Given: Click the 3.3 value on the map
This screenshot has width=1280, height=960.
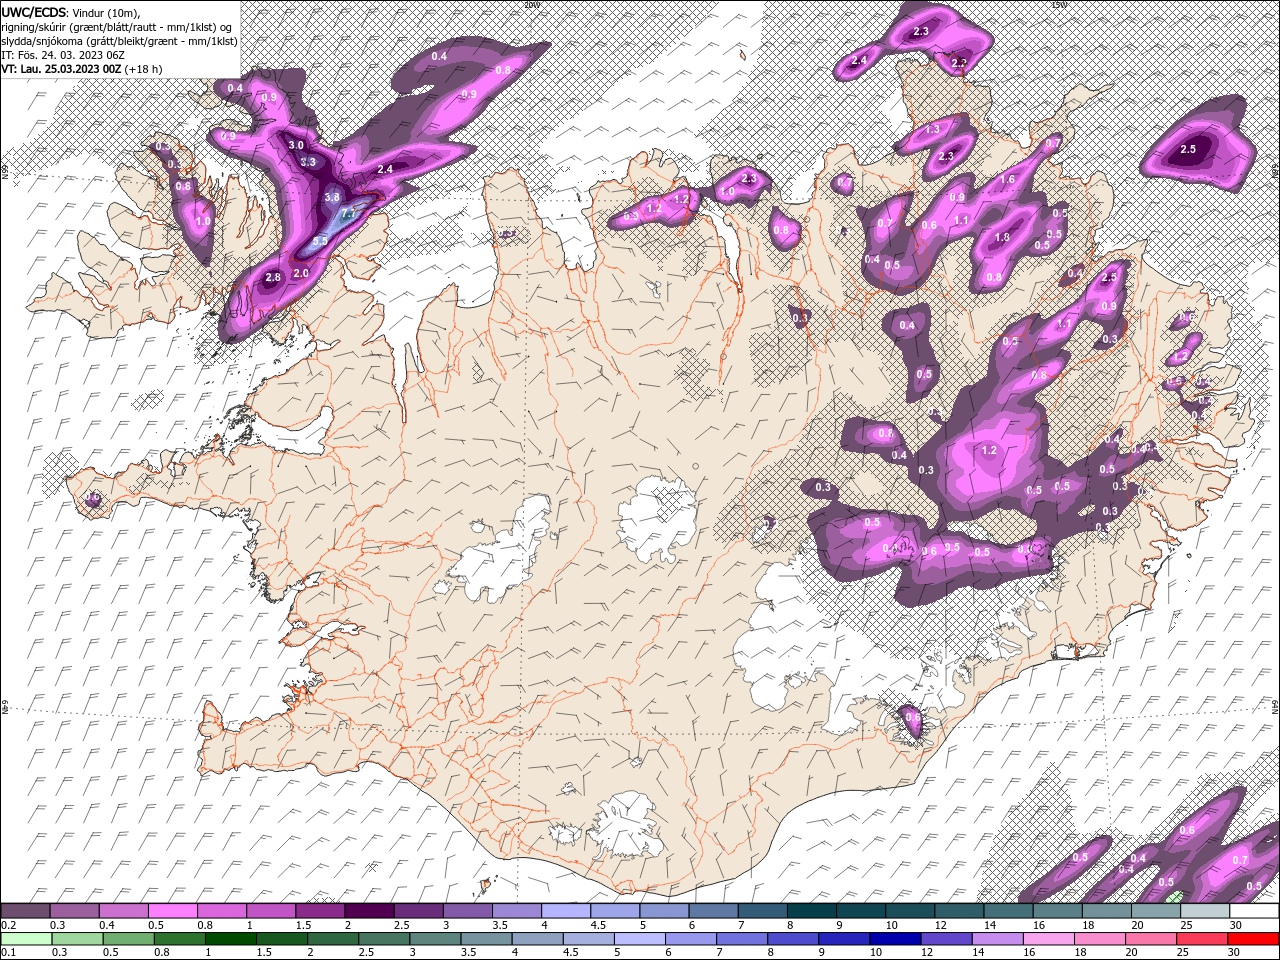Looking at the screenshot, I should [x=308, y=162].
